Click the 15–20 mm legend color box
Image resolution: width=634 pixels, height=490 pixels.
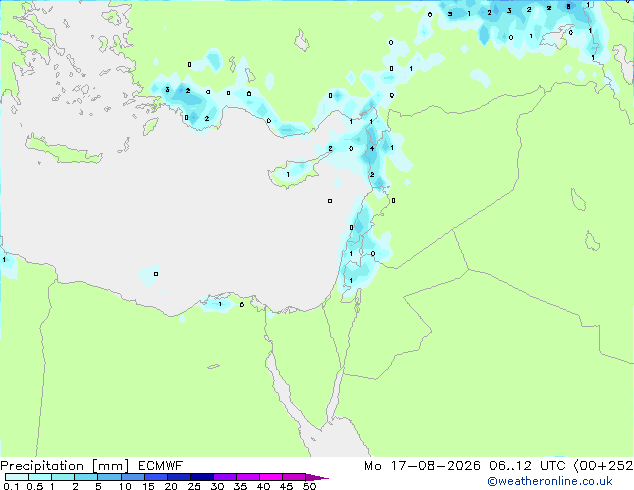pyautogui.click(x=155, y=477)
